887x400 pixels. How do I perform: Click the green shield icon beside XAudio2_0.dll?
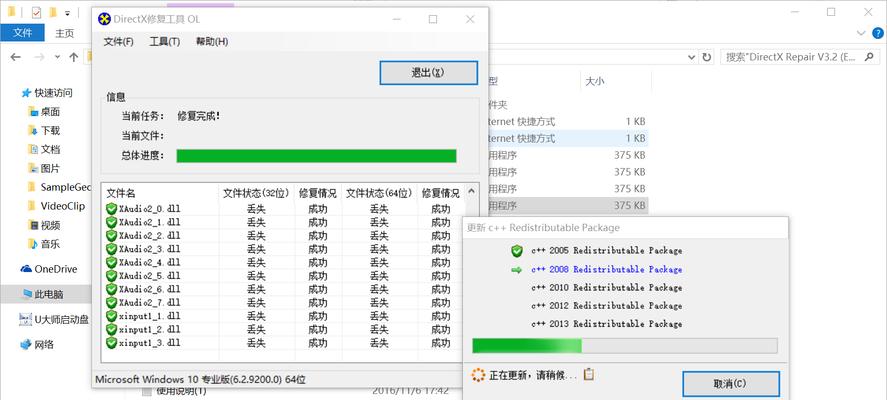(x=111, y=209)
